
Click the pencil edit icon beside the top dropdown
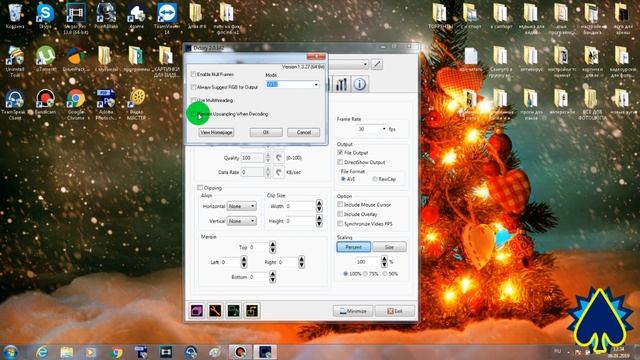(x=377, y=64)
